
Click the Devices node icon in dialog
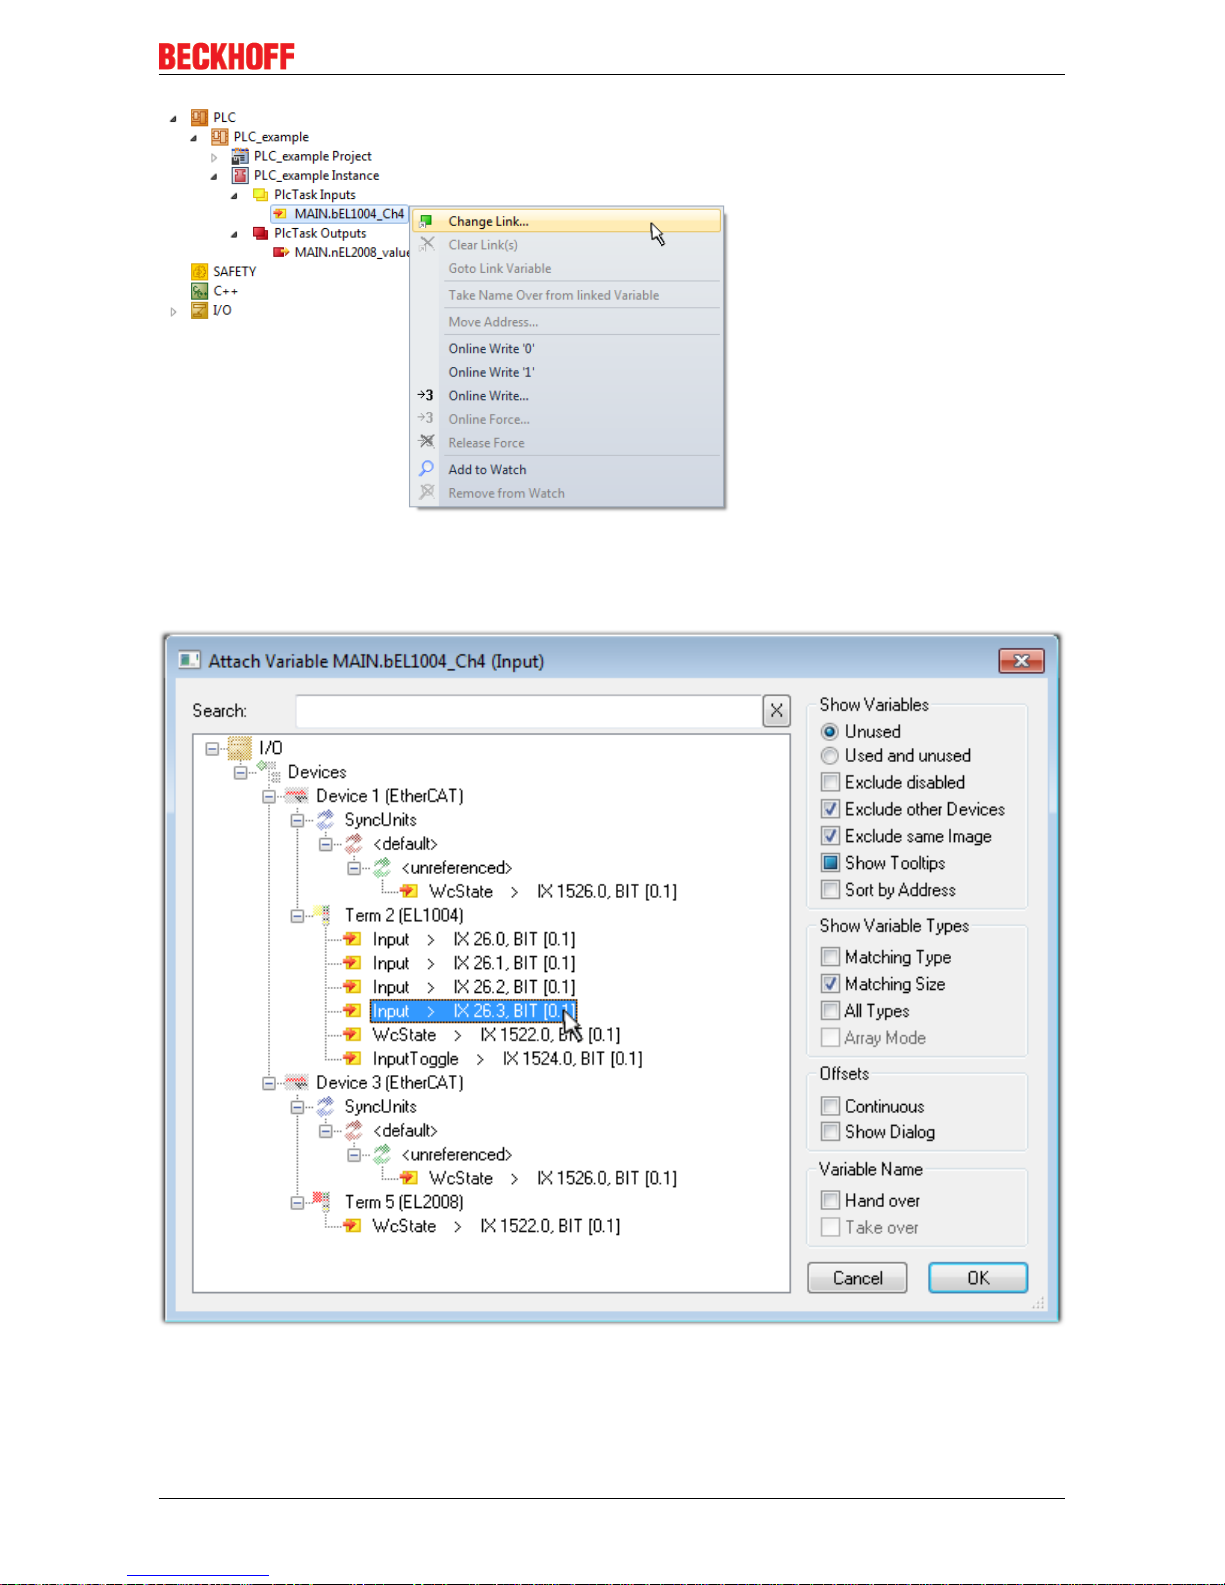(x=268, y=771)
